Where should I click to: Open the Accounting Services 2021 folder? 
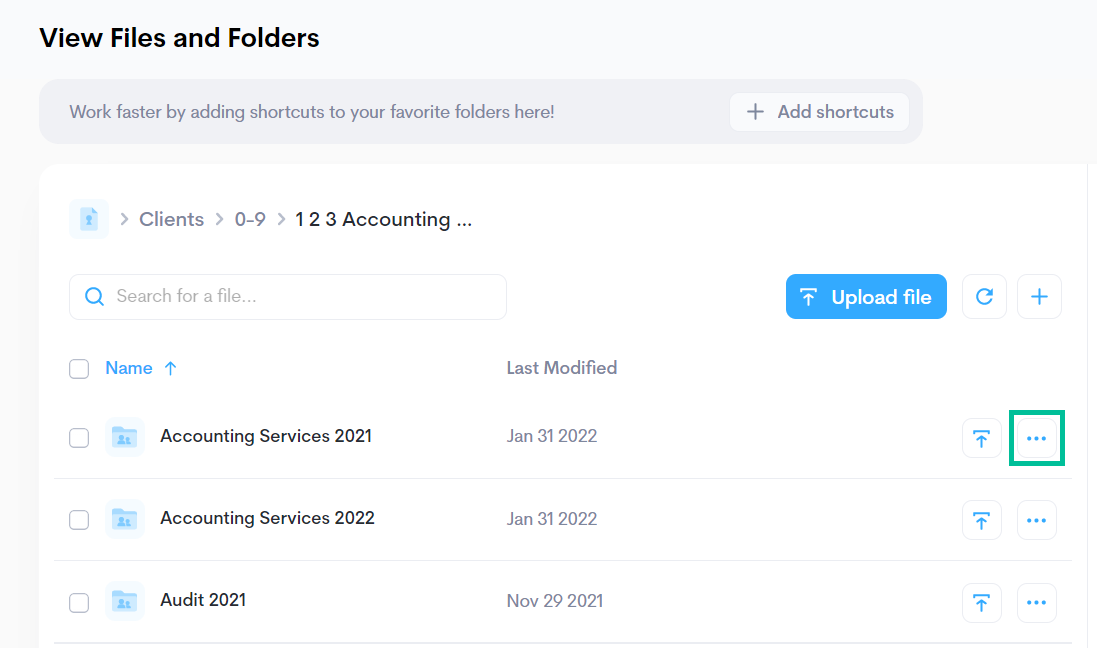tap(266, 436)
